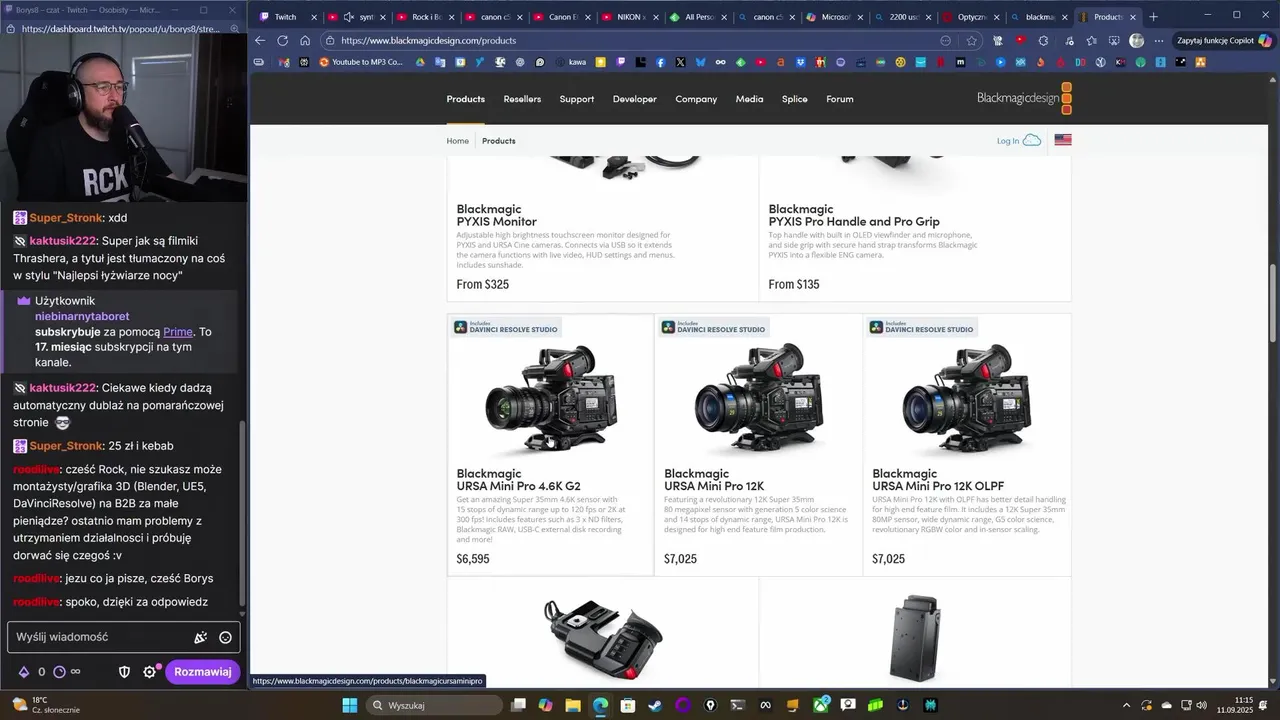
Task: Click the celebration icon in chat input
Action: pos(200,637)
